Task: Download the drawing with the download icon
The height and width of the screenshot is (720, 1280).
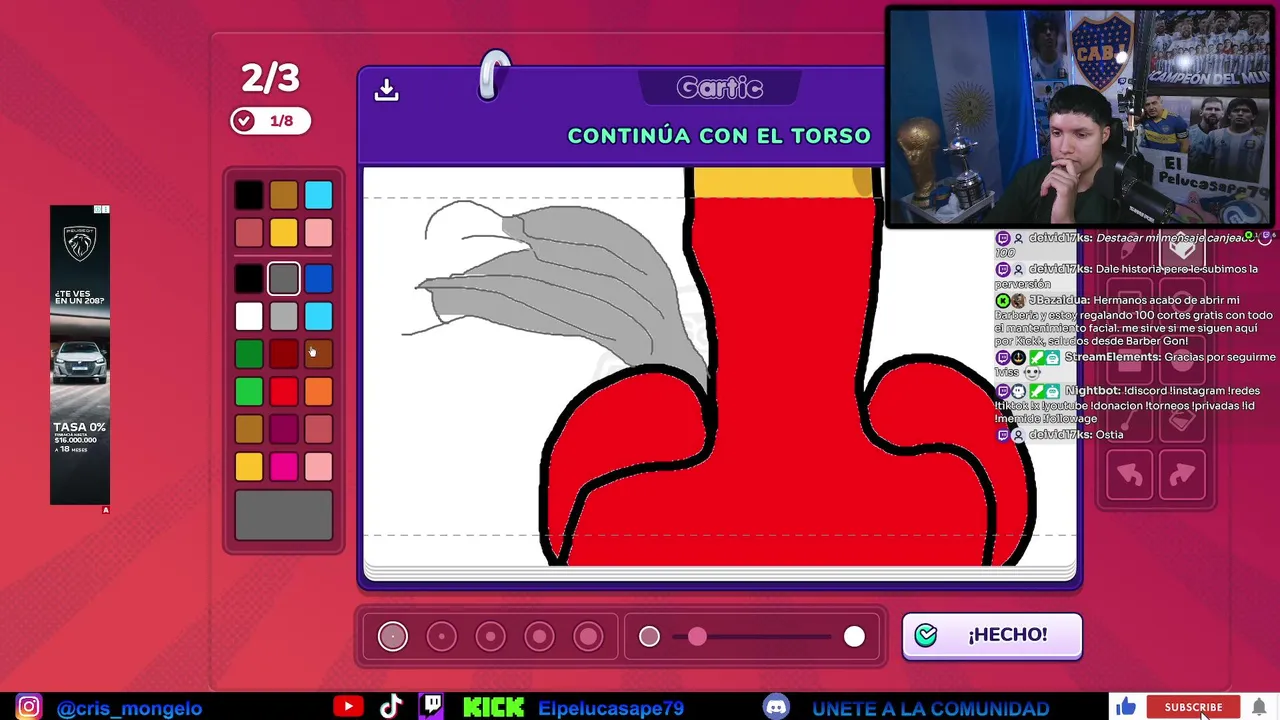Action: (386, 90)
